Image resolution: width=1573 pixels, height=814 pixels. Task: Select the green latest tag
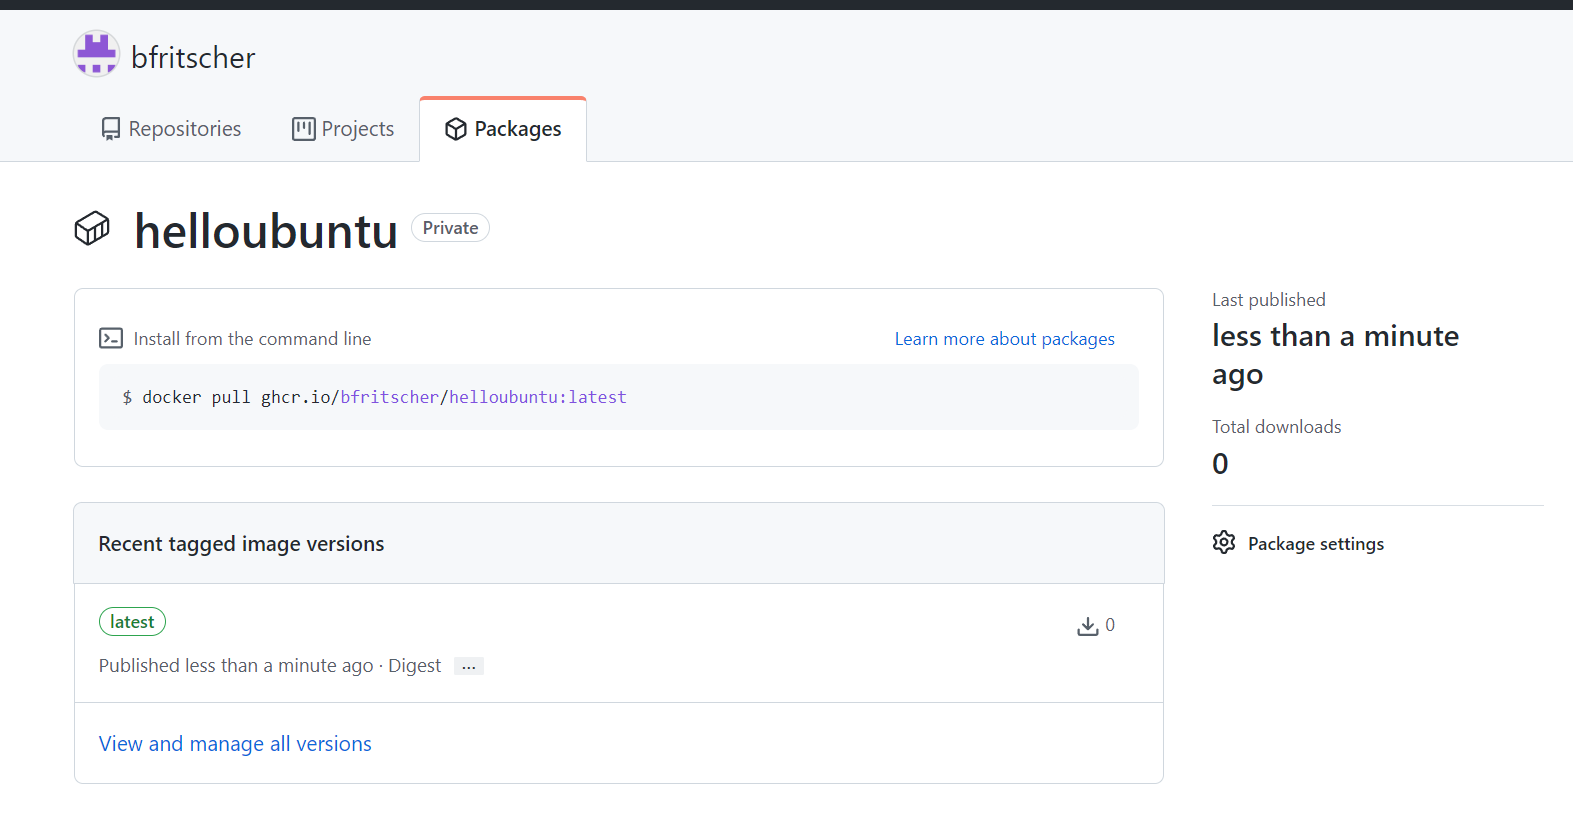click(132, 622)
